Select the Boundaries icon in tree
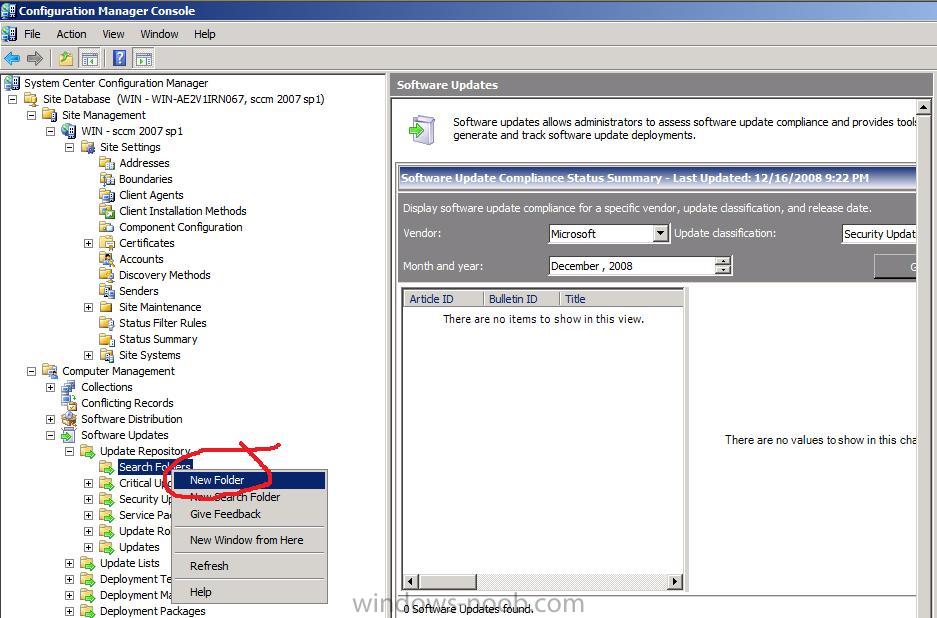The image size is (937, 618). (x=107, y=179)
